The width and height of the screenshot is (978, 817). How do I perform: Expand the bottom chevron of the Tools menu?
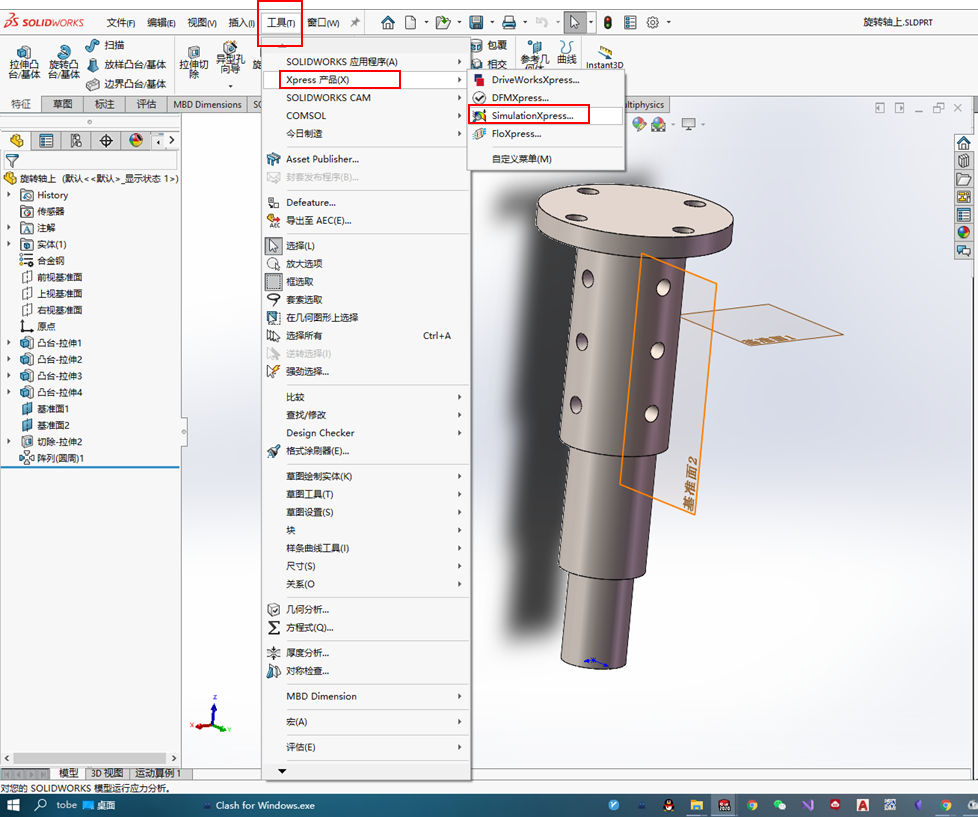coord(282,771)
